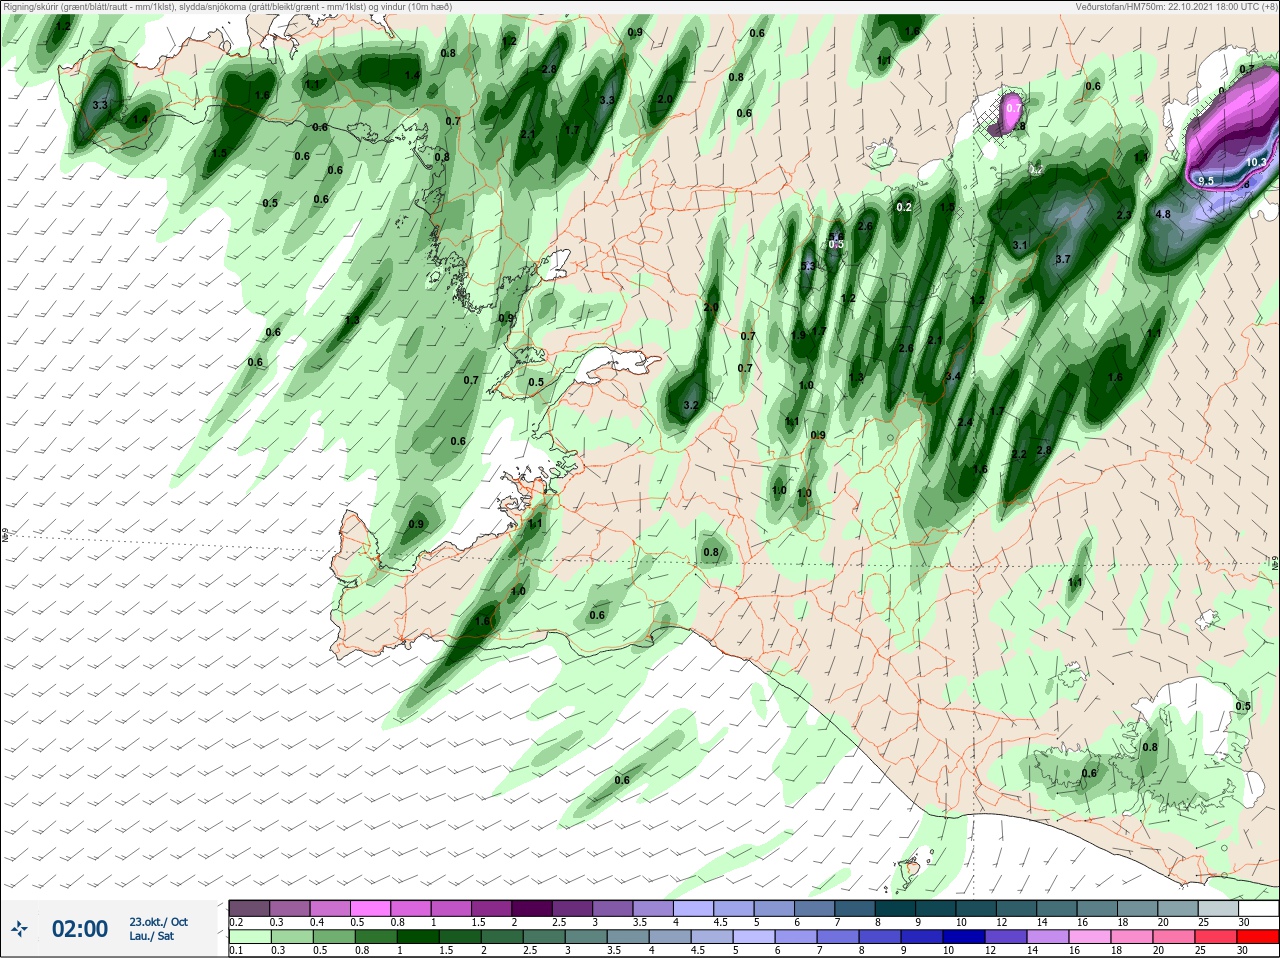
Task: Click the 9.5 precipitation value on the map
Action: pos(1206,181)
